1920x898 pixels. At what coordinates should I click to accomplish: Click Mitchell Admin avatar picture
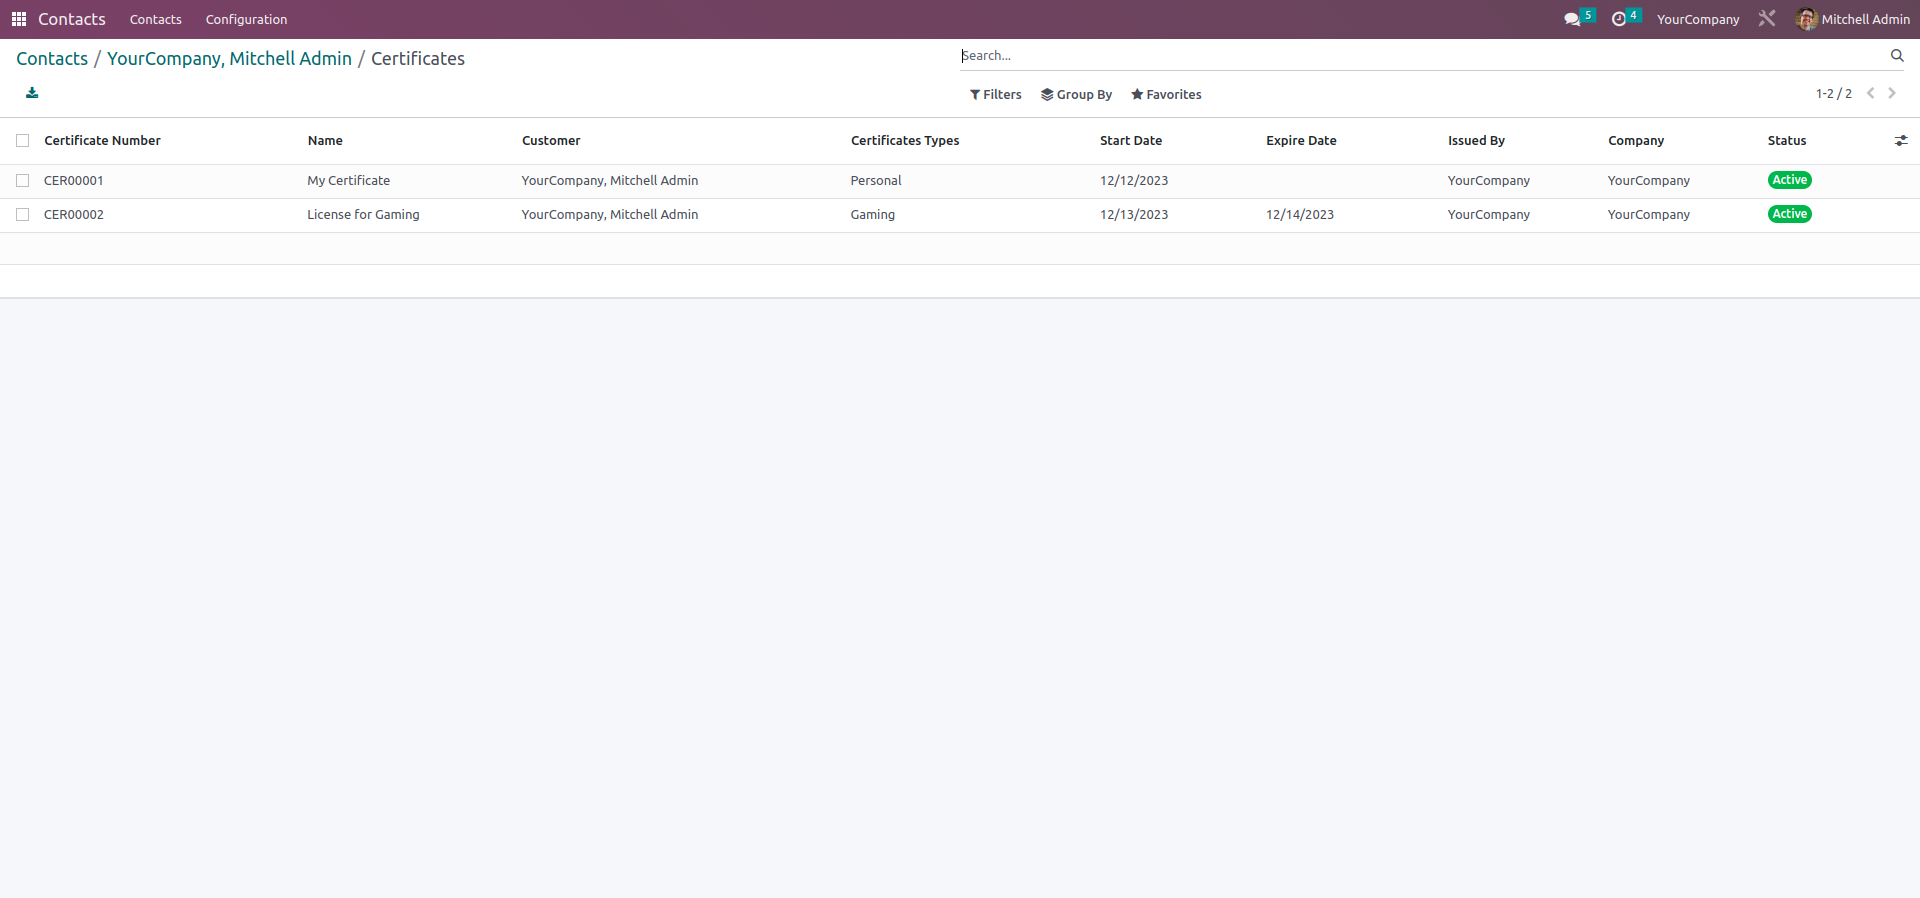pos(1806,19)
